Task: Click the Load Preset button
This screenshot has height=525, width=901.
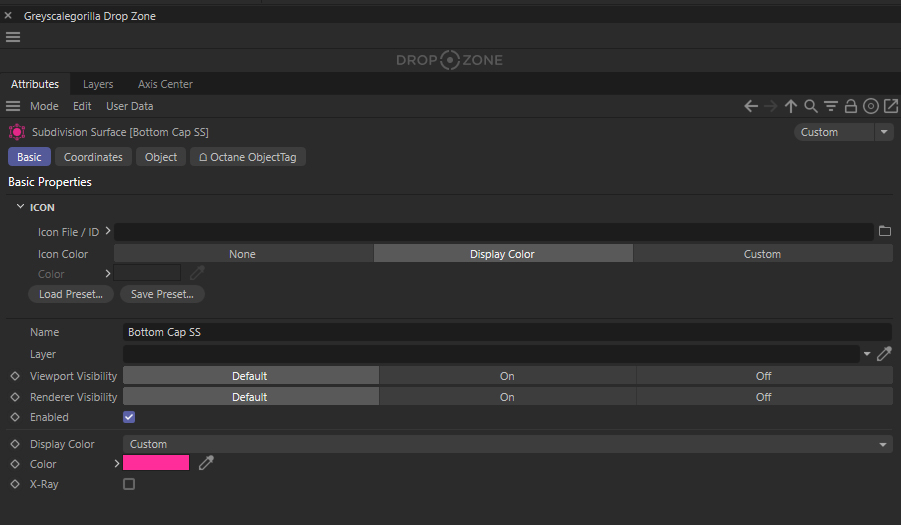Action: (71, 294)
